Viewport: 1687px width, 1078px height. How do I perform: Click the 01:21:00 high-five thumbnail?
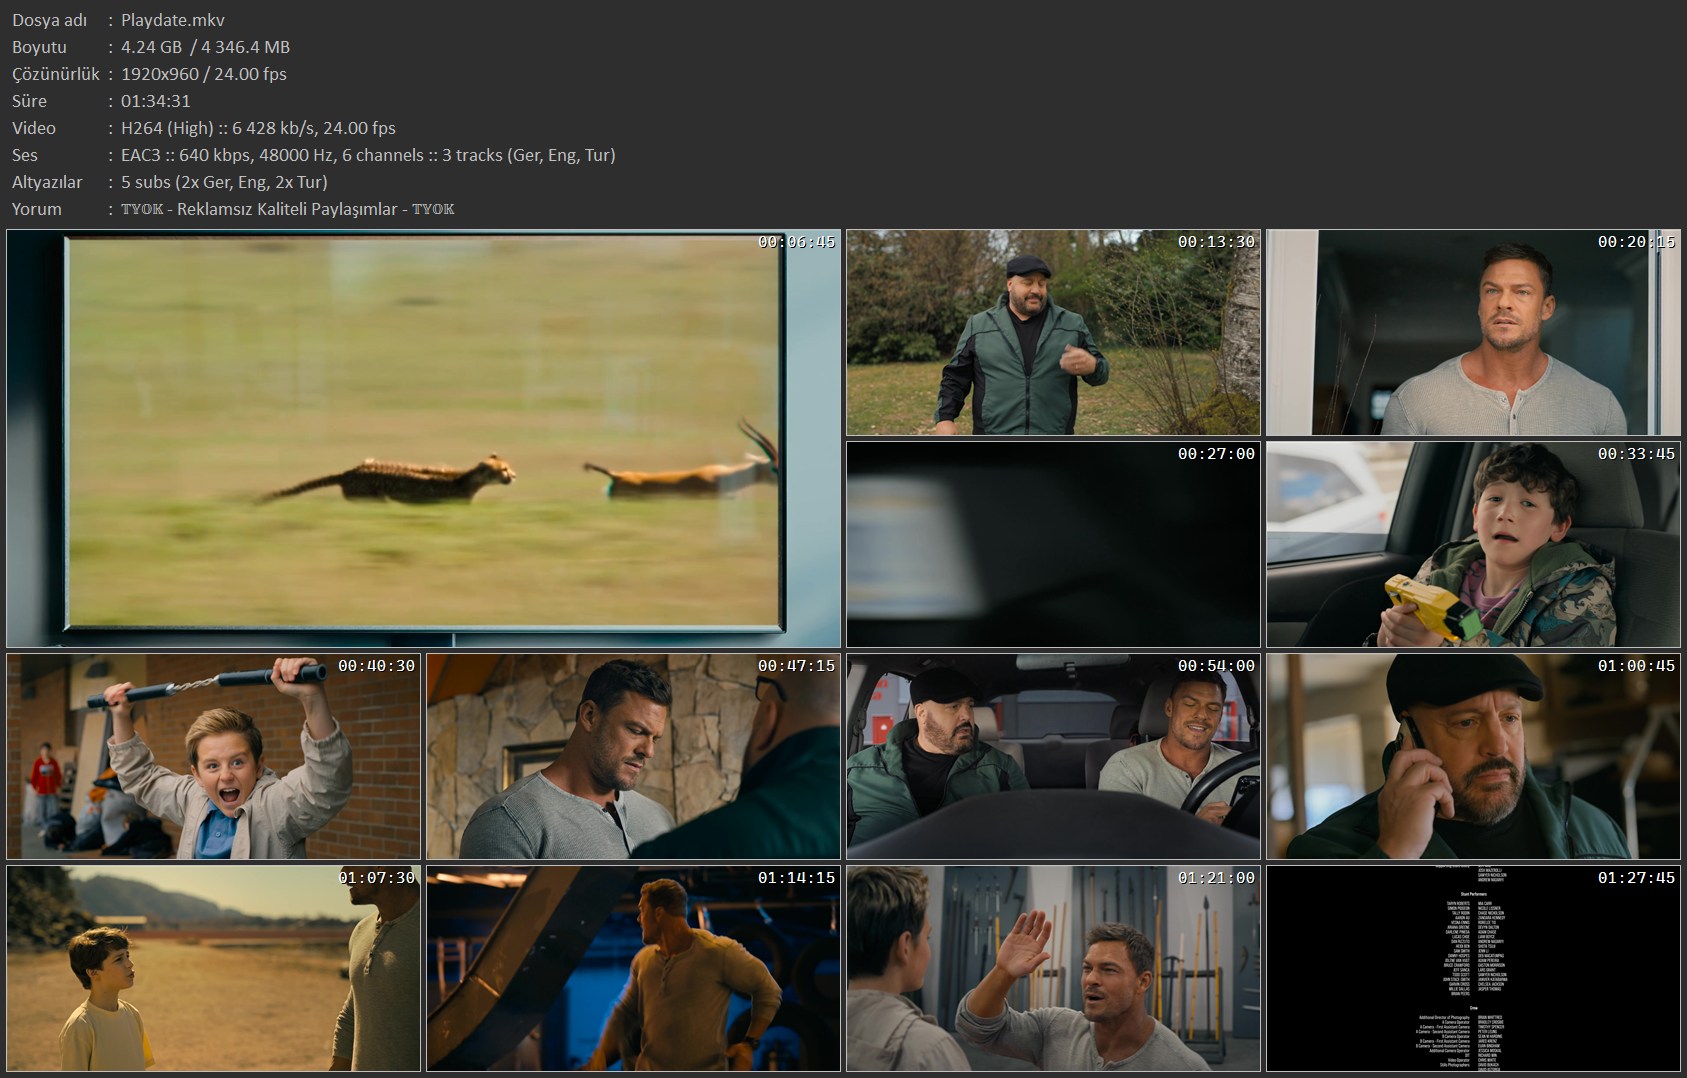(1053, 969)
